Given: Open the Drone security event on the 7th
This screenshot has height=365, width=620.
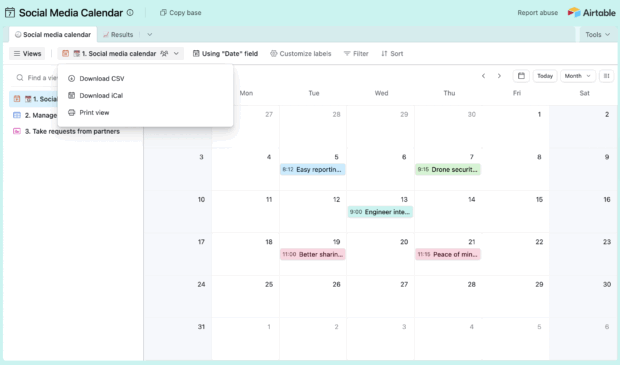Looking at the screenshot, I should click(x=448, y=169).
